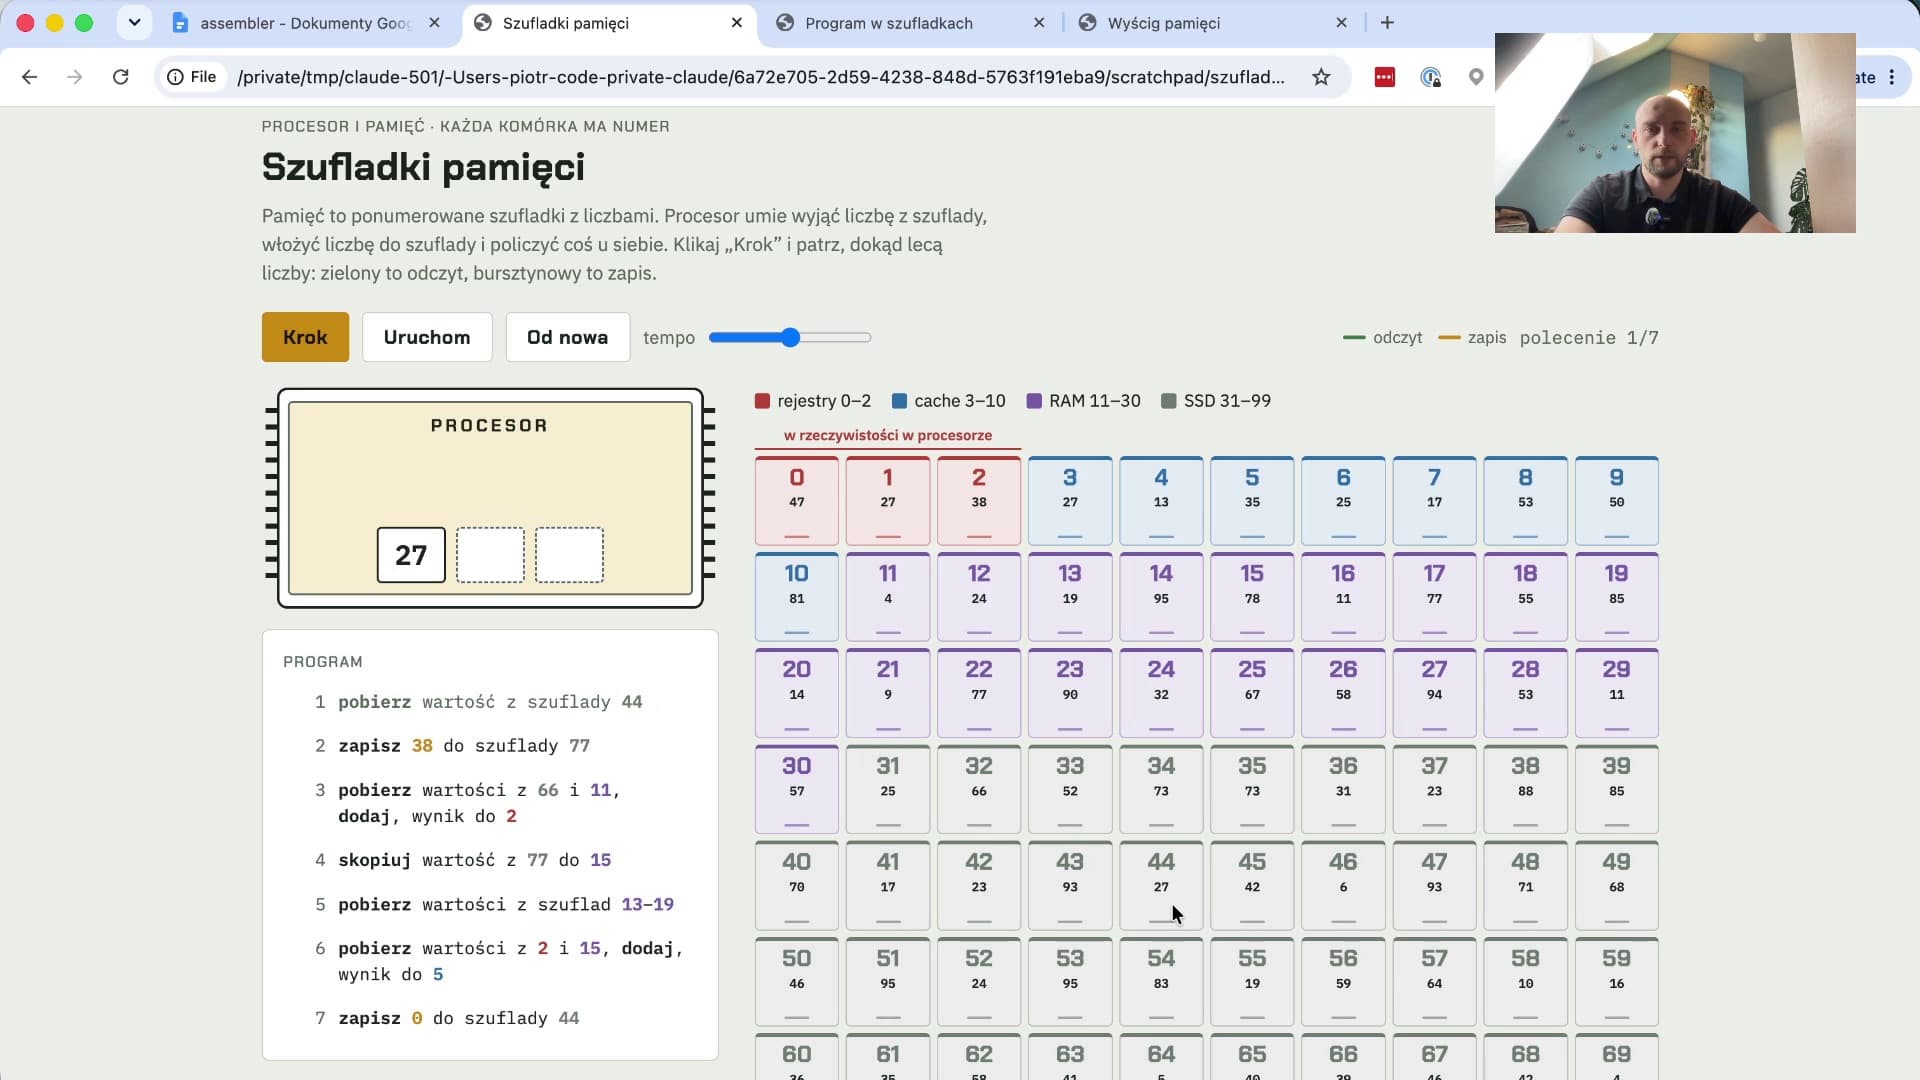The image size is (1920, 1080).
Task: Close the Wyścig pamięci tab
Action: click(x=1342, y=22)
